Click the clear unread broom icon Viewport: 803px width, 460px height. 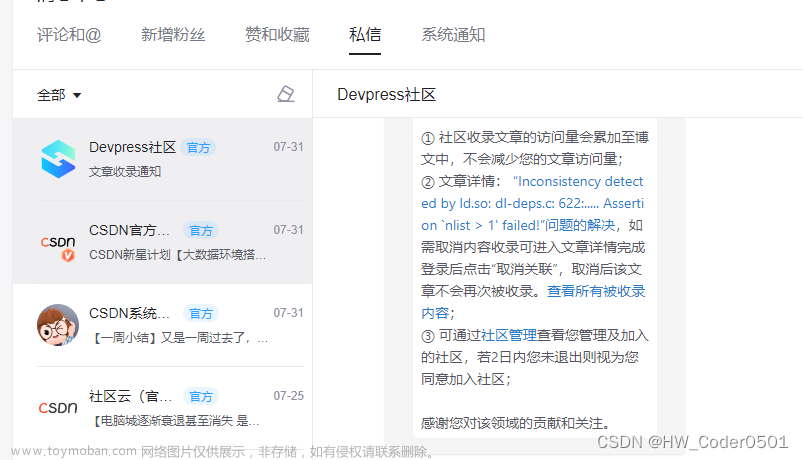[285, 94]
